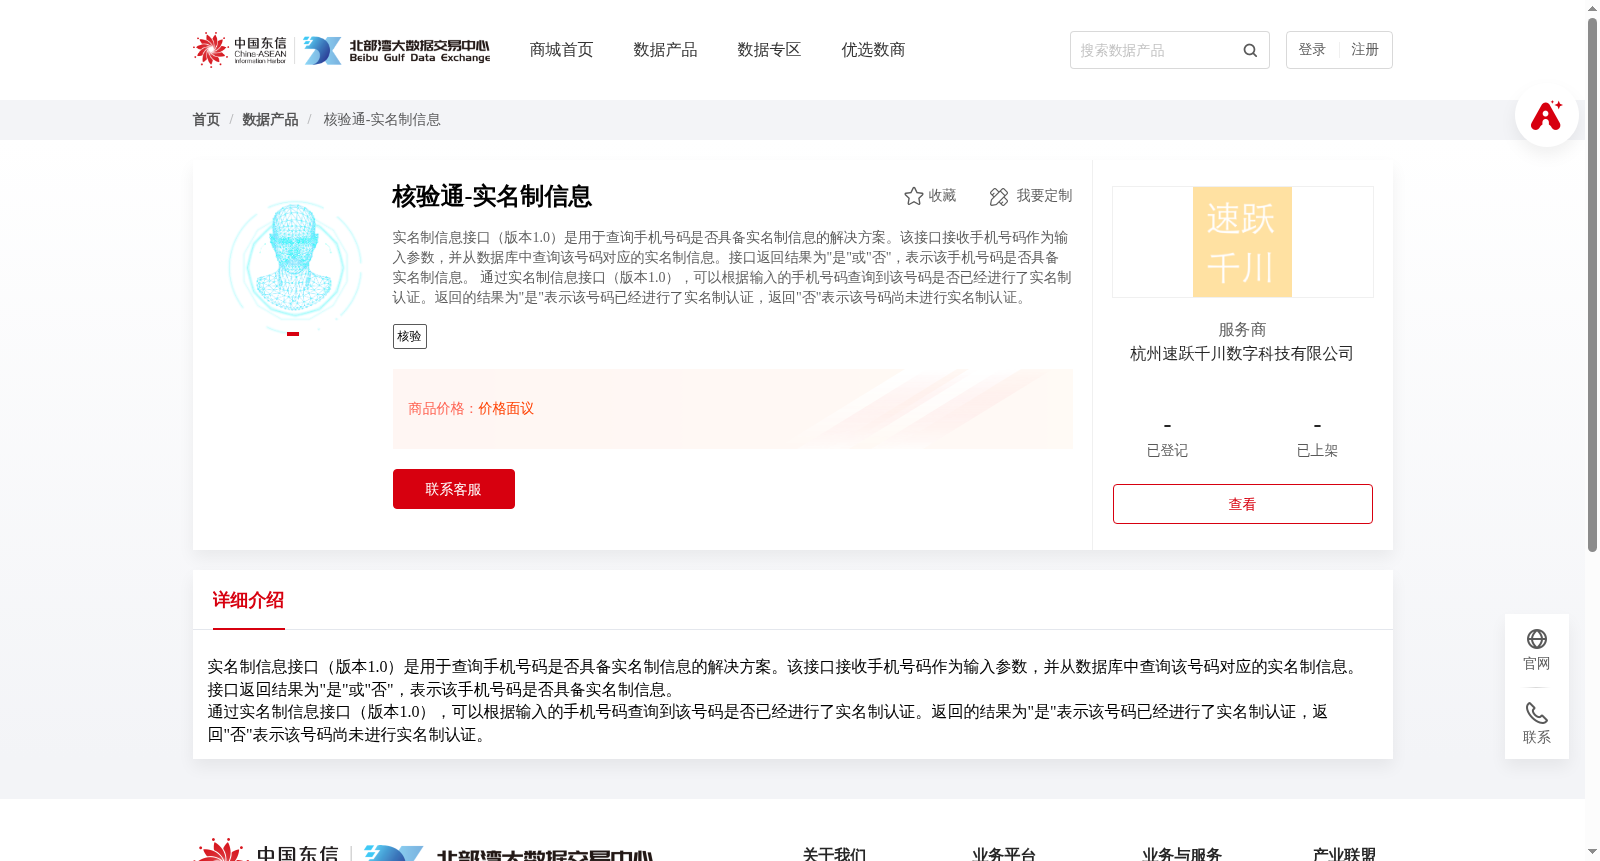Click the Beibu Gulf Data Exchange logo
The image size is (1600, 861).
397,51
